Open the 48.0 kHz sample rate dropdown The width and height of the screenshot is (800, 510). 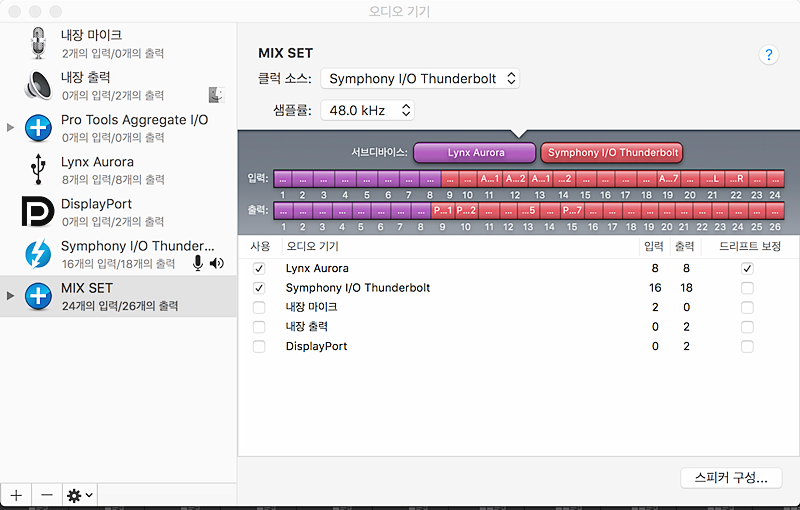coord(367,110)
